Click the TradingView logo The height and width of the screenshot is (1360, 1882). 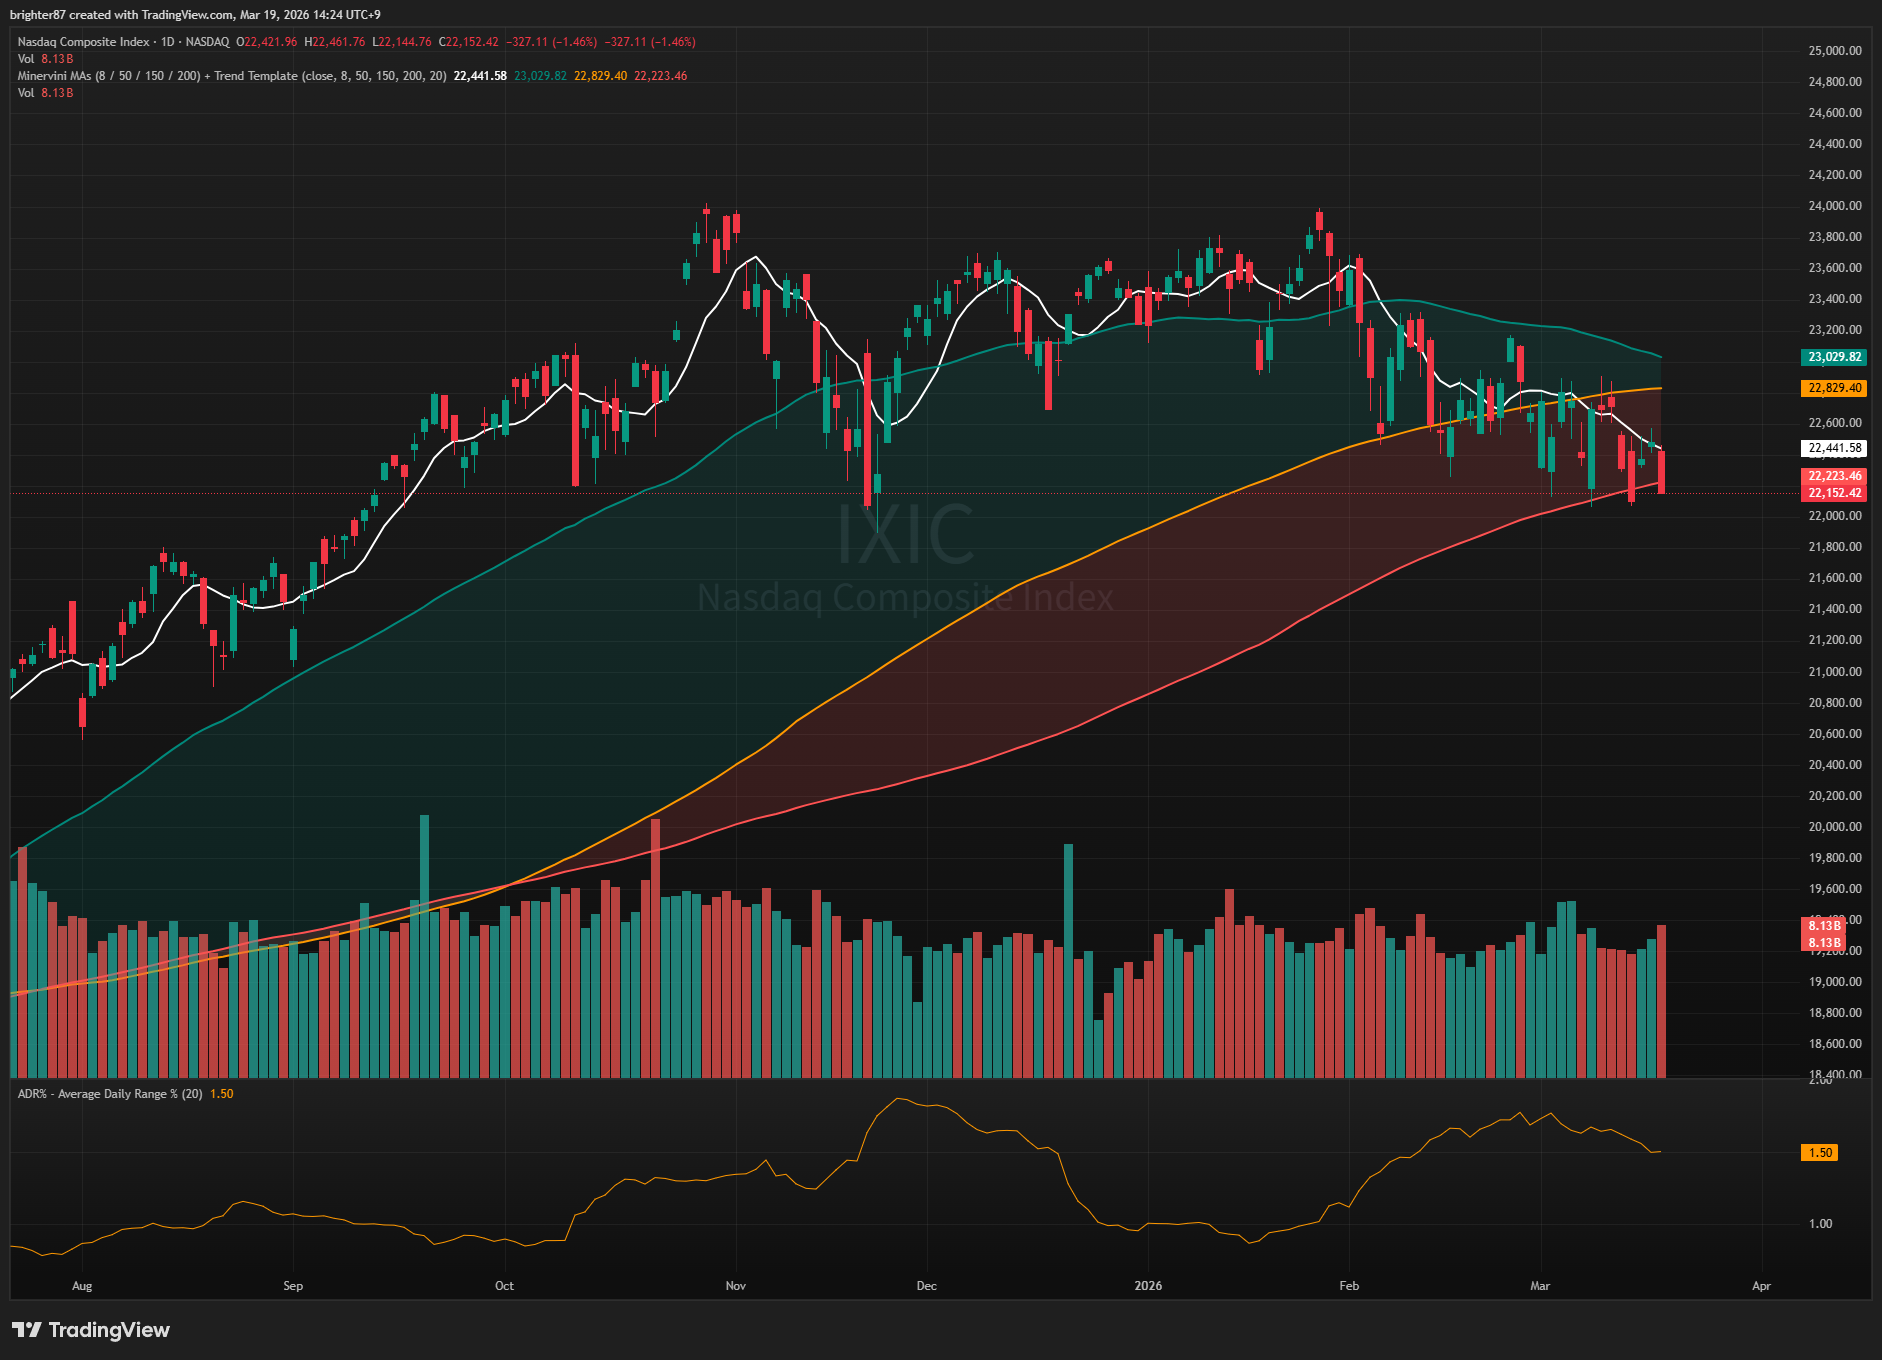pyautogui.click(x=91, y=1329)
